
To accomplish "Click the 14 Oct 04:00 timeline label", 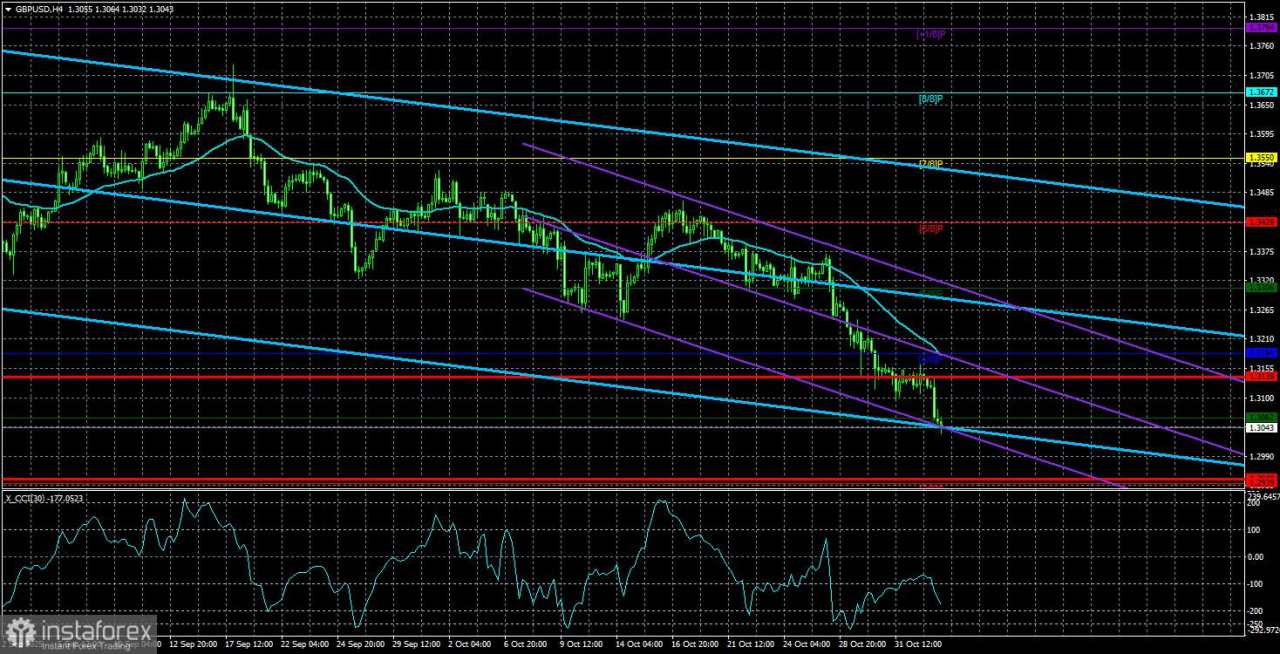I will point(638,644).
